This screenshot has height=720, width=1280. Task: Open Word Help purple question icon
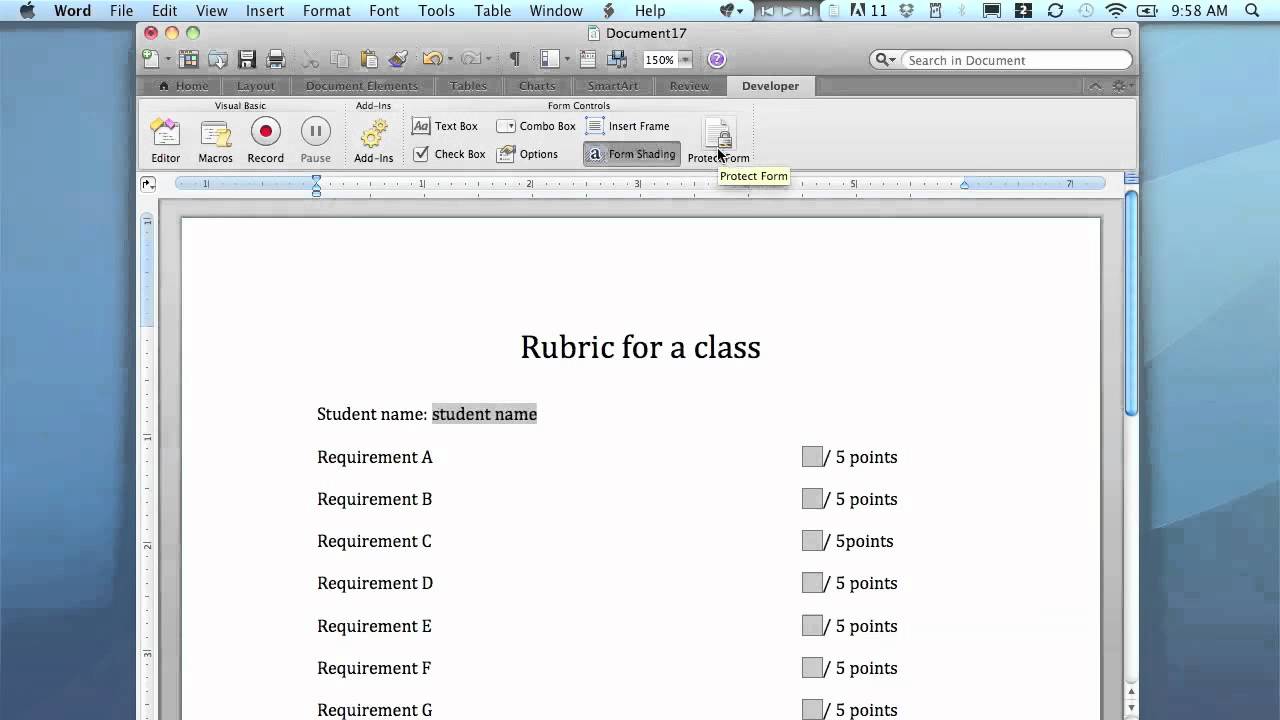(x=717, y=59)
